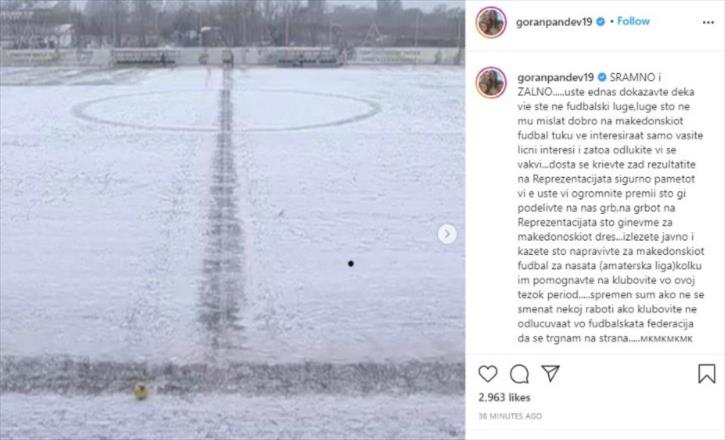Open comments with the speech bubble icon
The height and width of the screenshot is (440, 725).
pos(519,373)
